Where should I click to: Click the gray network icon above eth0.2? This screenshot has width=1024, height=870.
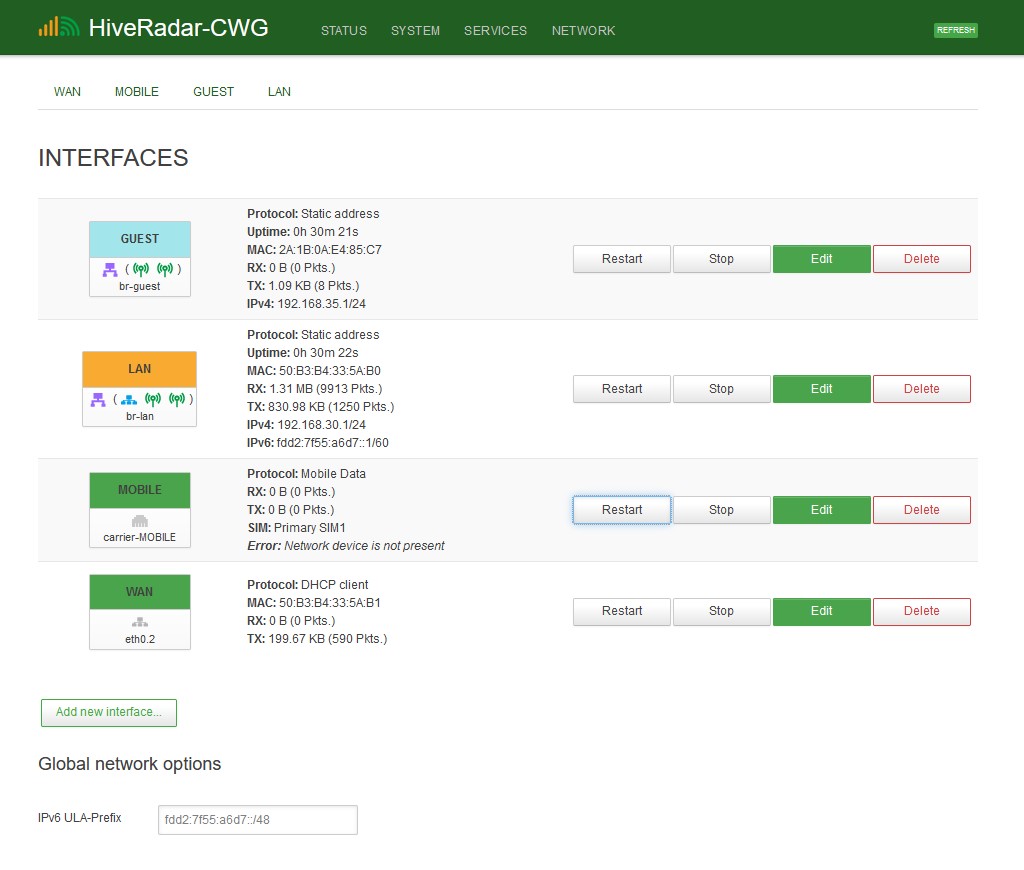click(x=139, y=622)
